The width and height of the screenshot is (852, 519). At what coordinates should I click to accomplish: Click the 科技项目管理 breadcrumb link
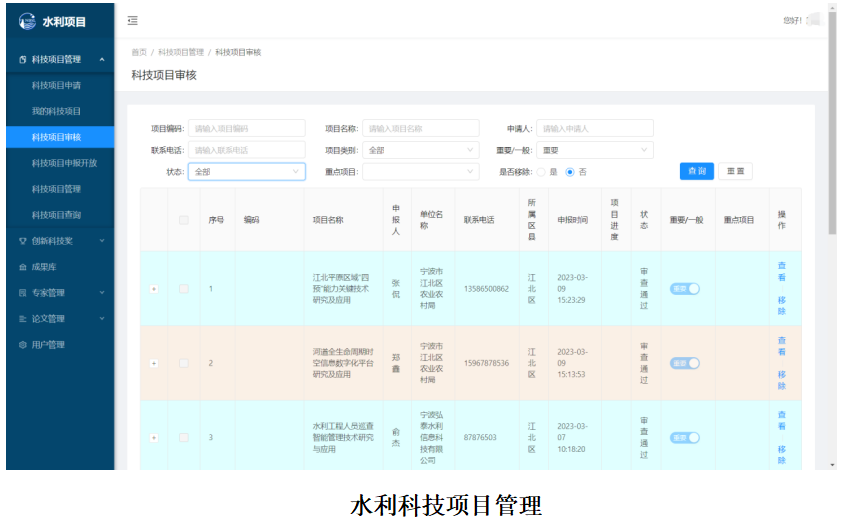(x=181, y=52)
